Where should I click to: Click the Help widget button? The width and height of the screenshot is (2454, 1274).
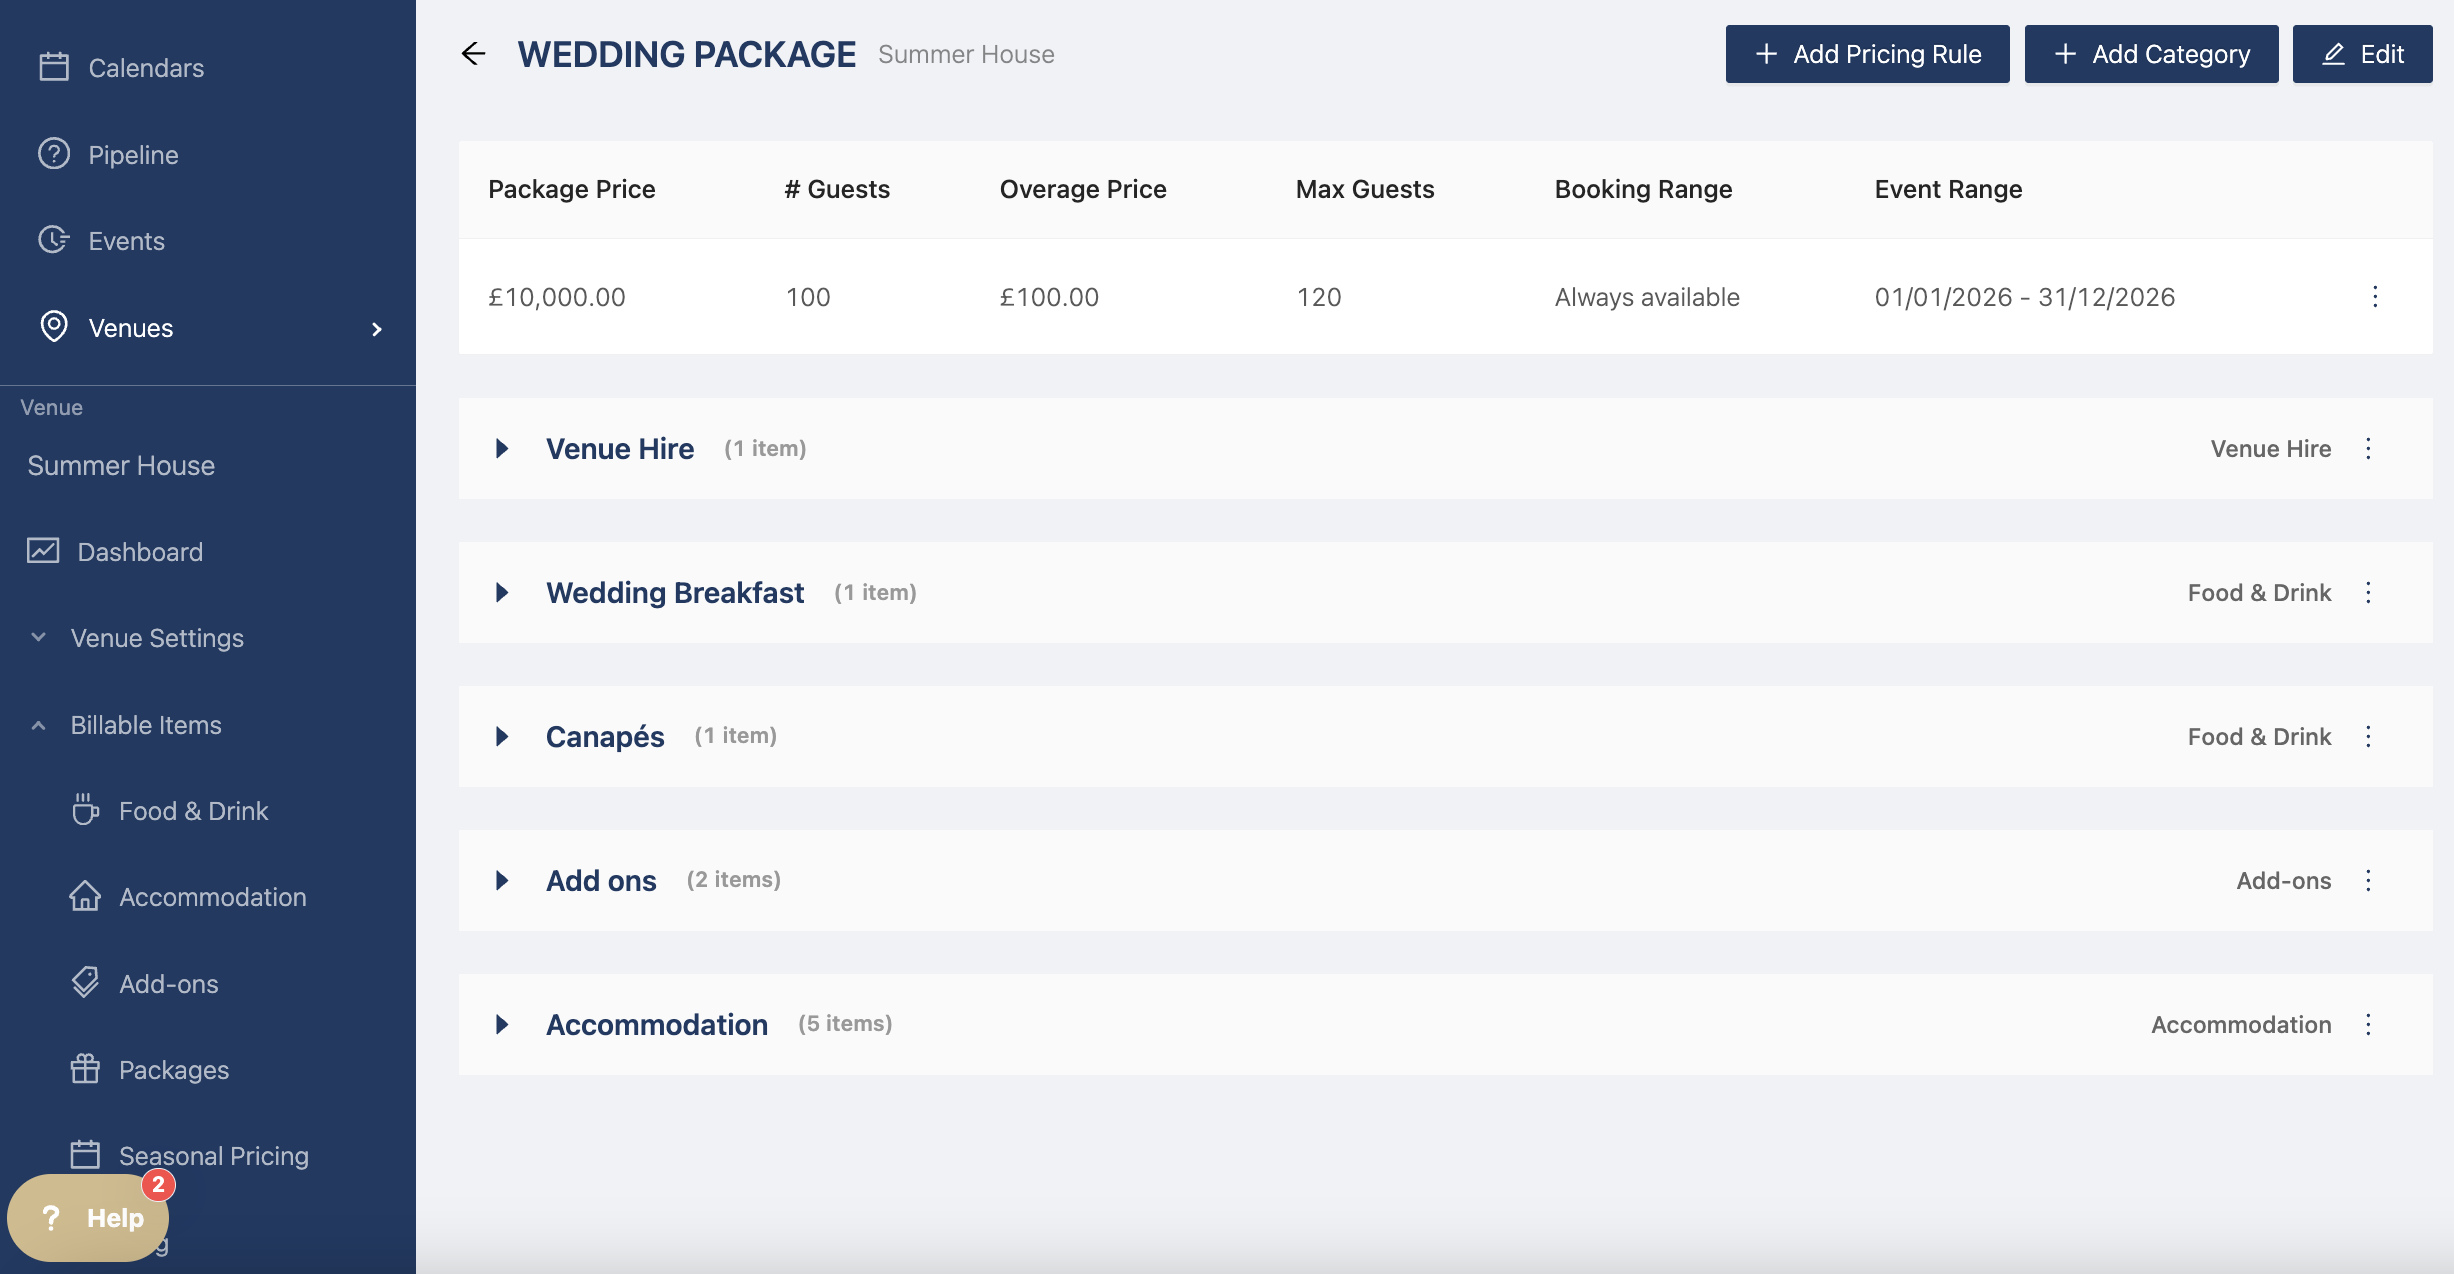[x=88, y=1217]
